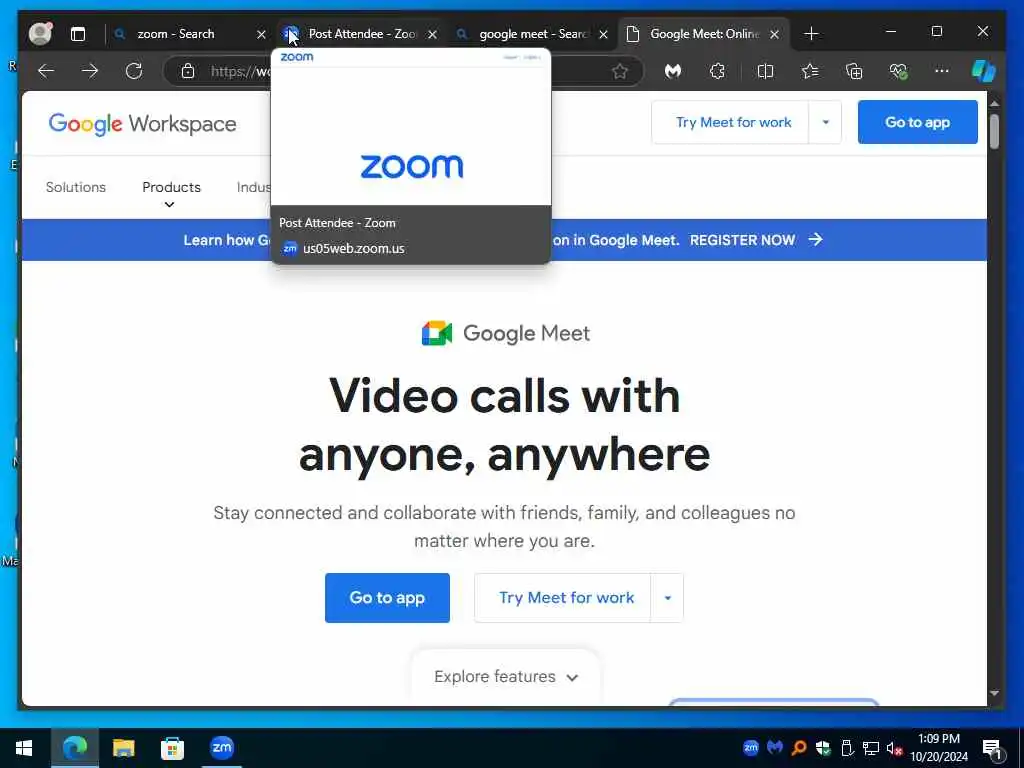The image size is (1024, 768).
Task: Click the main 'Try Meet for work' button
Action: pyautogui.click(x=562, y=598)
